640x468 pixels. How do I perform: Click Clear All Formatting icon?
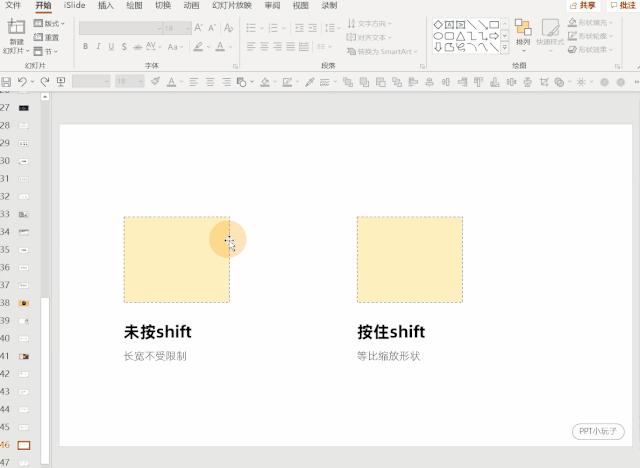(x=229, y=28)
